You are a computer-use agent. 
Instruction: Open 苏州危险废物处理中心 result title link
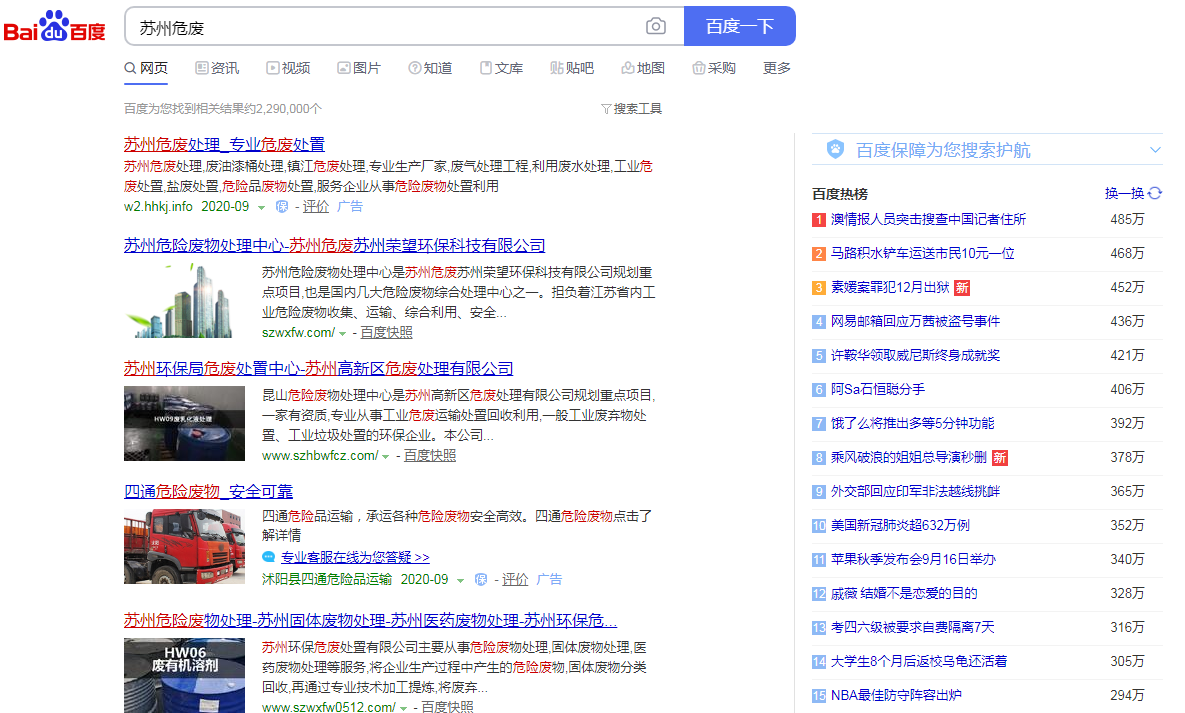334,245
